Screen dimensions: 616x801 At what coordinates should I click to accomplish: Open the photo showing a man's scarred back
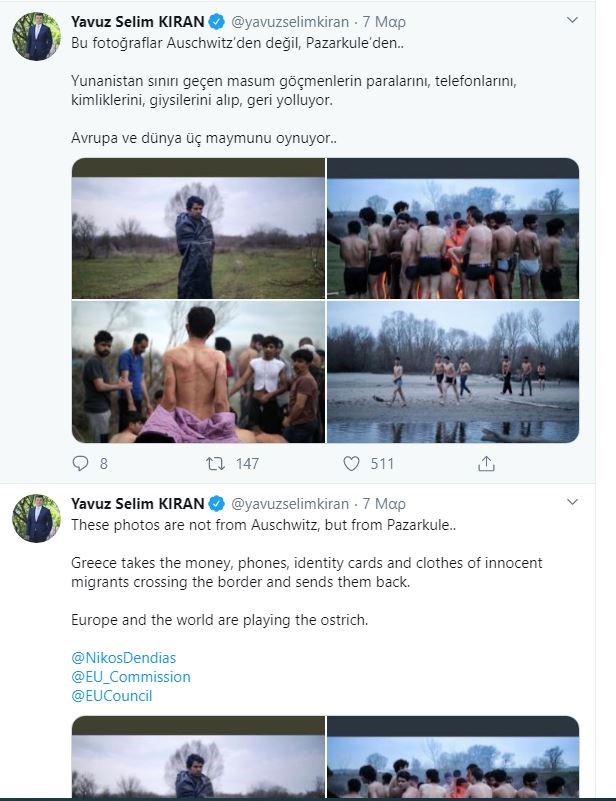click(x=198, y=372)
